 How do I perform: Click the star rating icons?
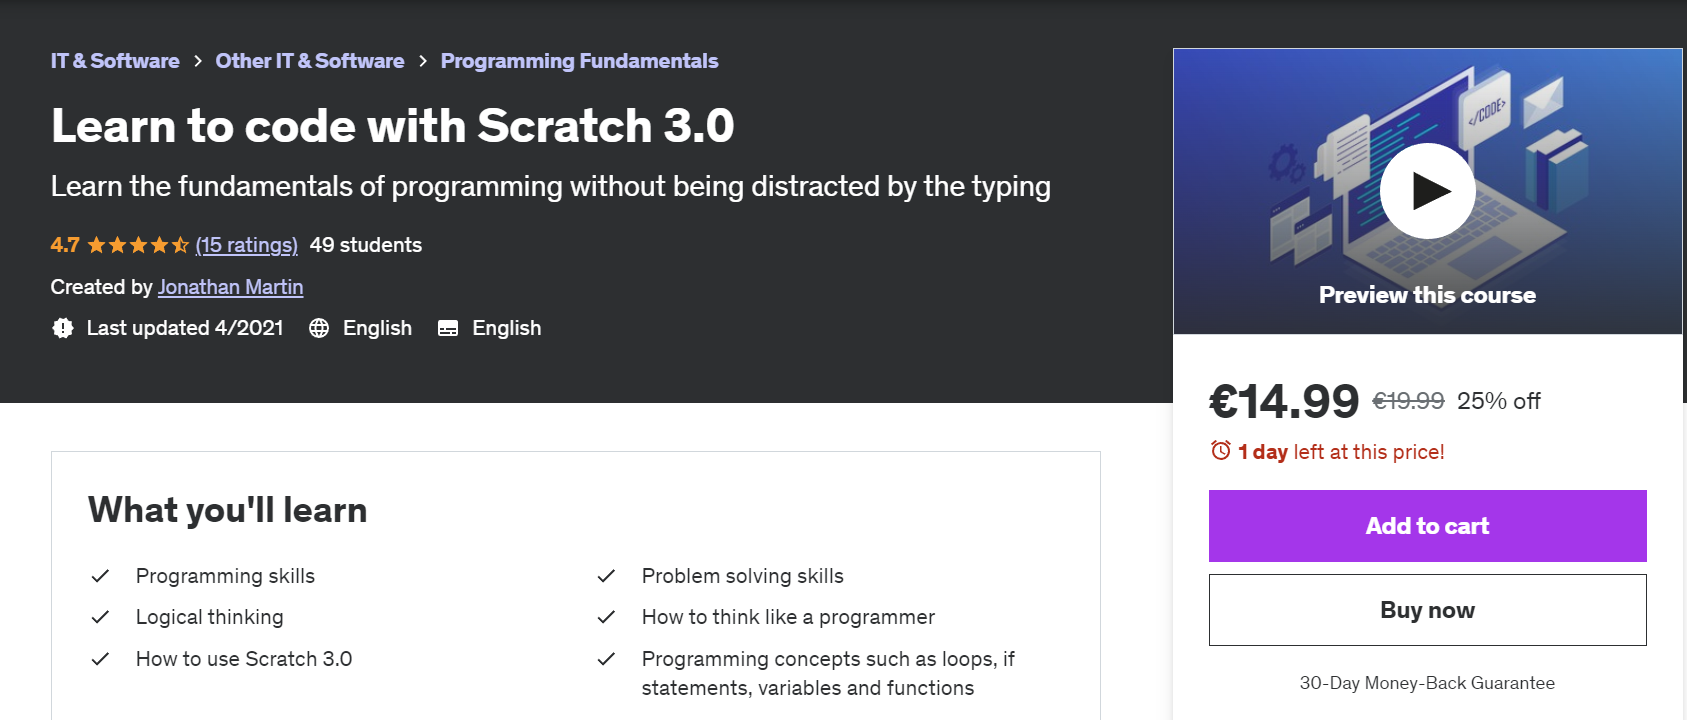pyautogui.click(x=138, y=245)
